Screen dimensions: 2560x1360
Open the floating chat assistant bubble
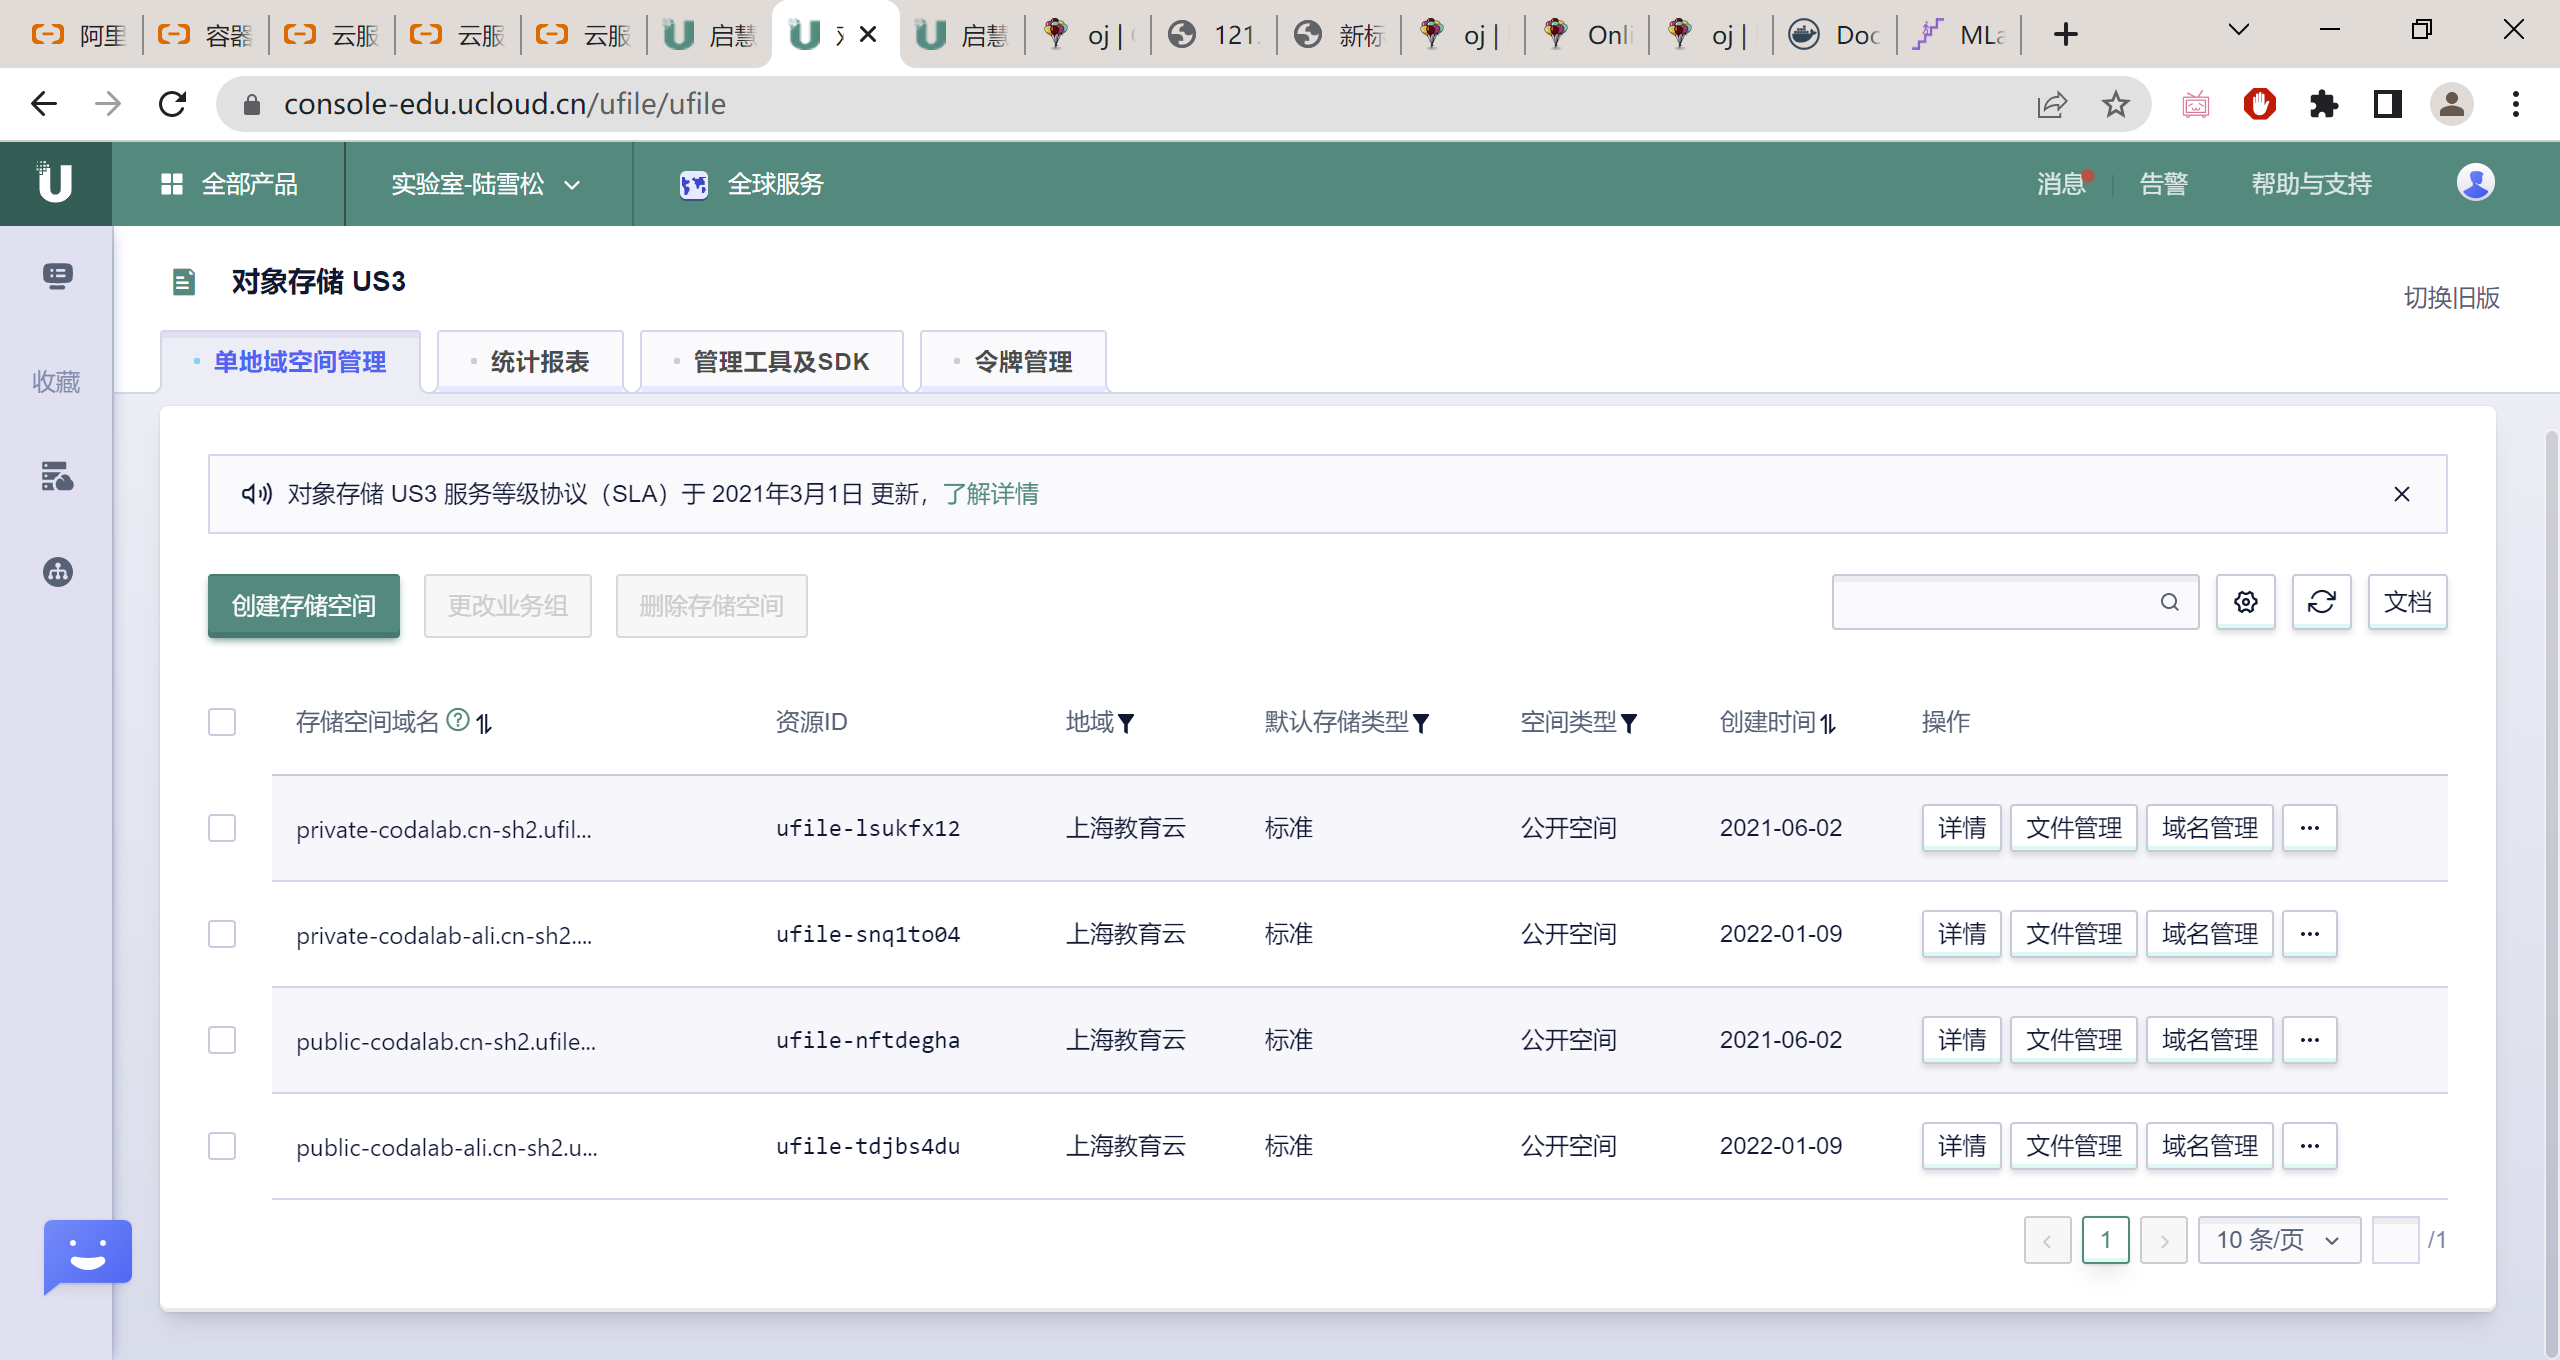[x=88, y=1256]
